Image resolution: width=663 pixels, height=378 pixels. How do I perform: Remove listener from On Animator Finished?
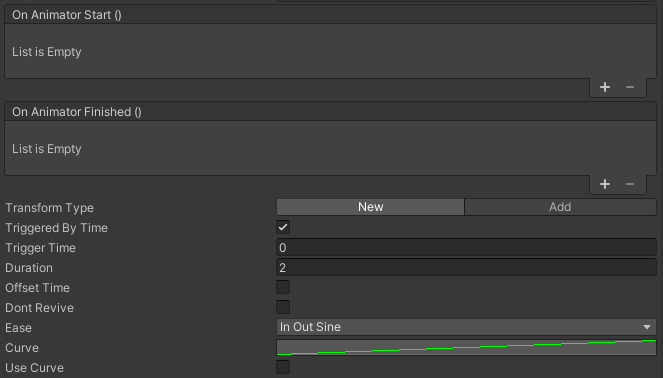(x=630, y=184)
